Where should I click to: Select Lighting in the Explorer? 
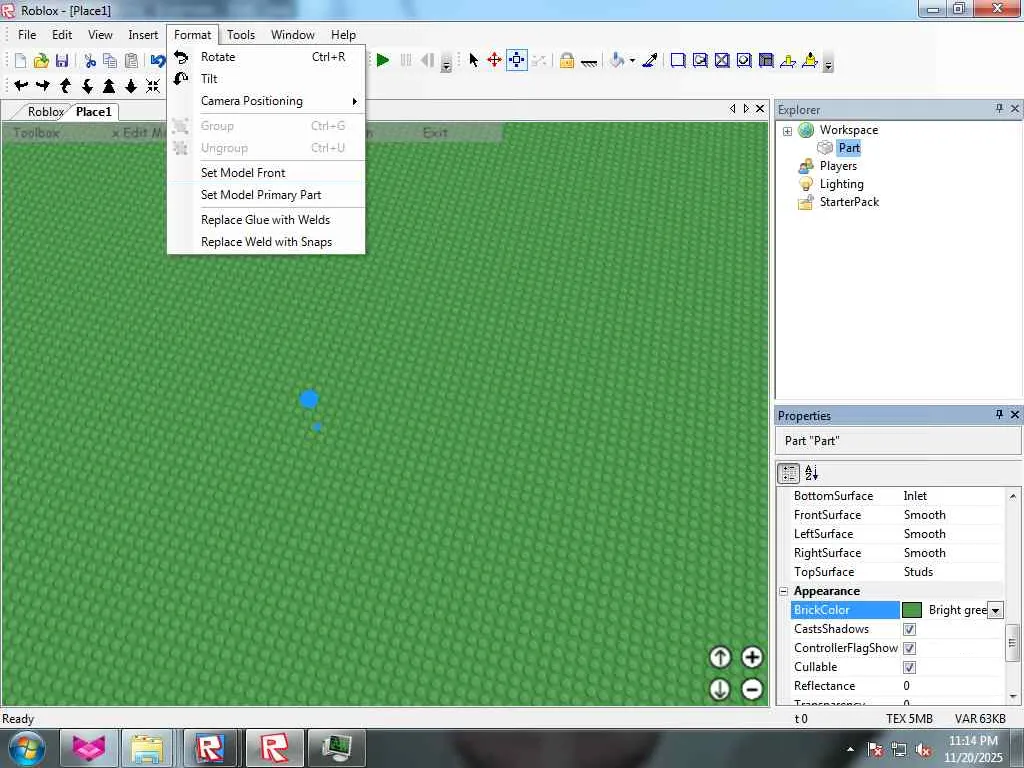coord(841,184)
